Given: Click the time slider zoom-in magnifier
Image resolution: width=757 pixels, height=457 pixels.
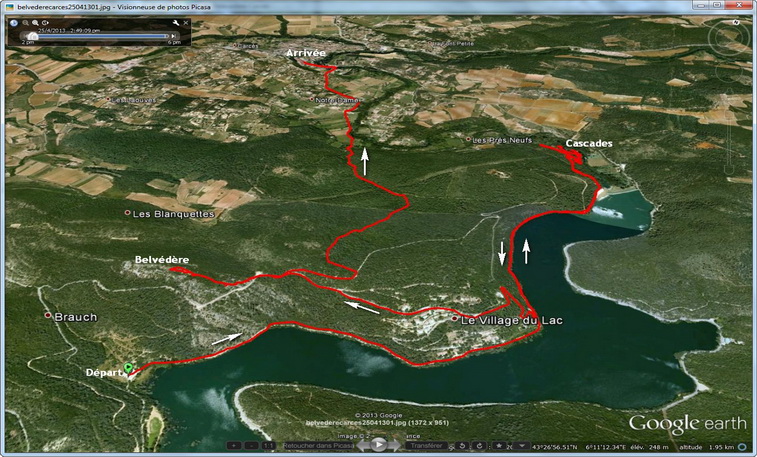Looking at the screenshot, I should pyautogui.click(x=36, y=21).
